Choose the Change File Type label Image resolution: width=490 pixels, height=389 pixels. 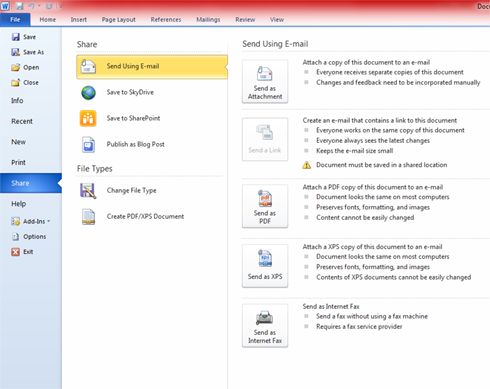point(131,190)
